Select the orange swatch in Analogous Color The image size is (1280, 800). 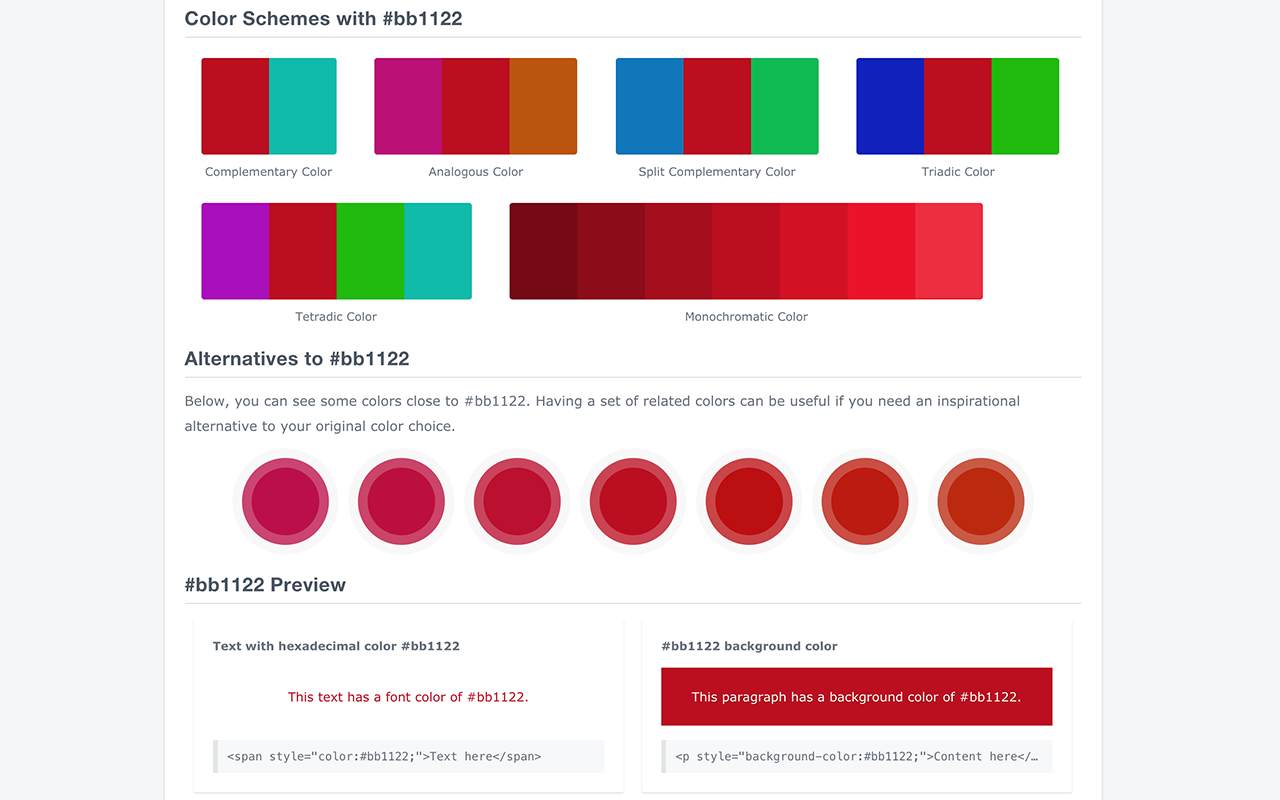pos(542,105)
